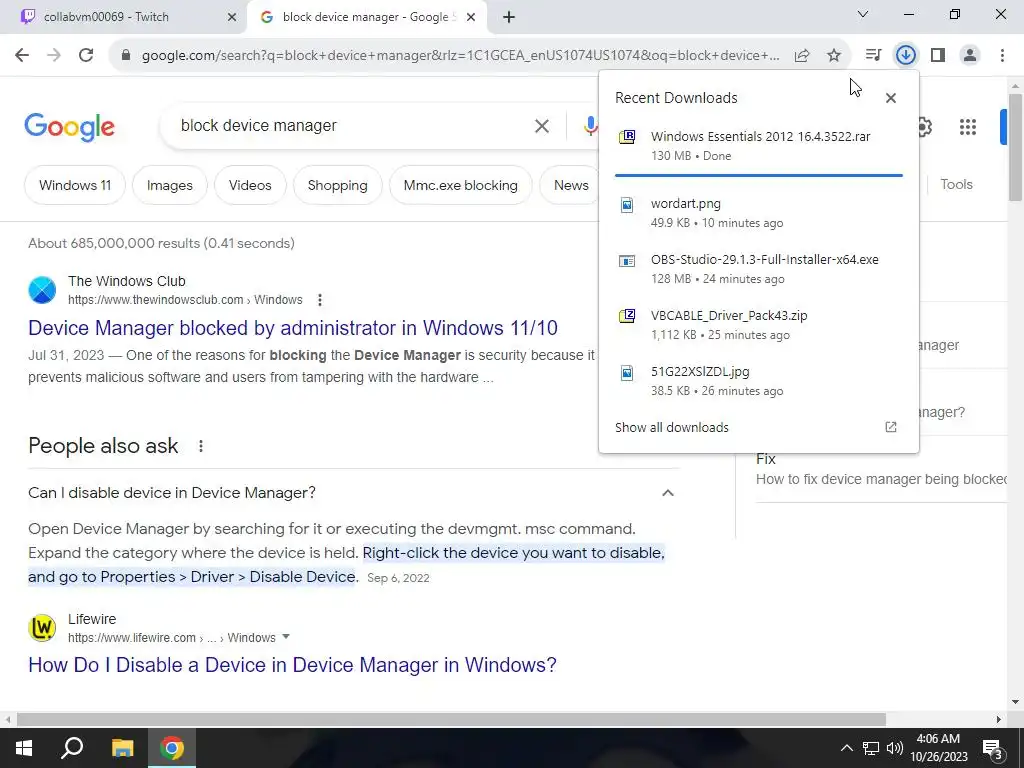
Task: Show hidden system tray icons
Action: point(846,748)
